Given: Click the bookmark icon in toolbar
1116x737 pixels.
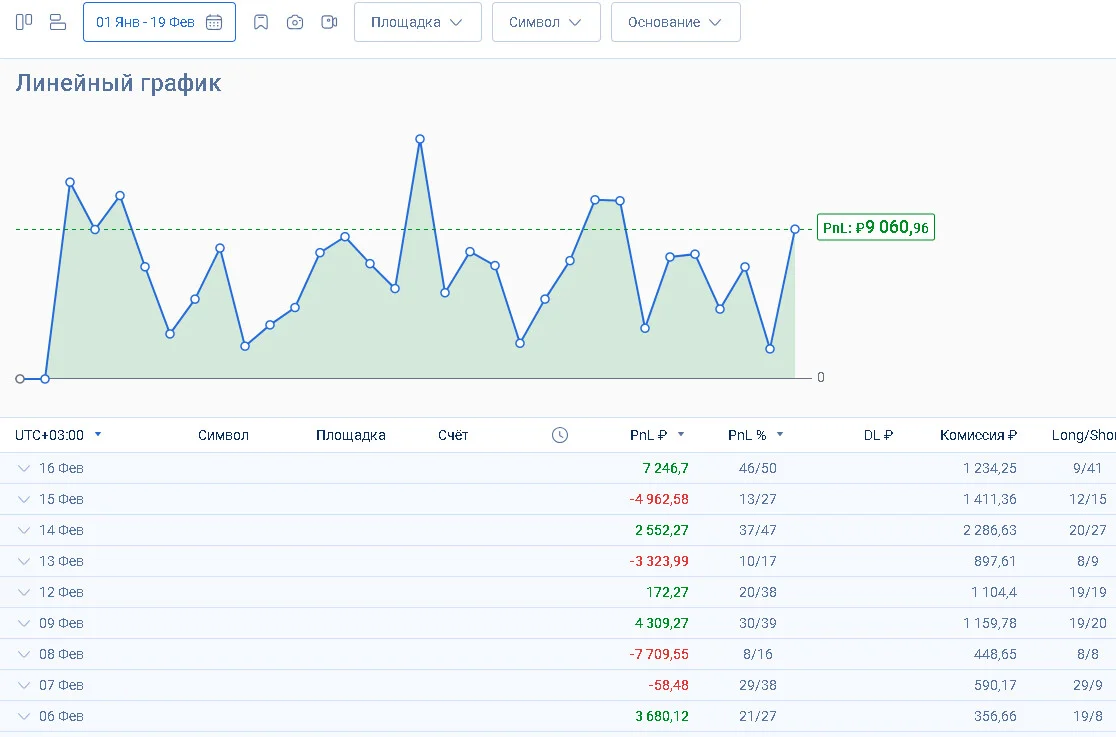Looking at the screenshot, I should click(261, 23).
